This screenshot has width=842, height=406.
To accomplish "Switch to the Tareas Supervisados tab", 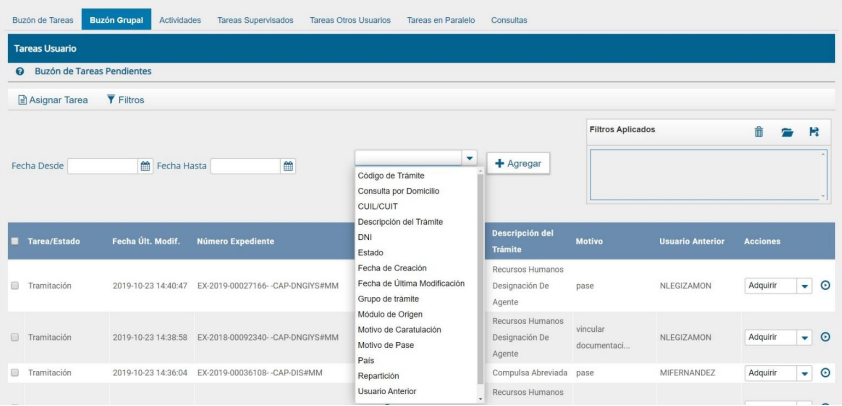I will [x=255, y=20].
